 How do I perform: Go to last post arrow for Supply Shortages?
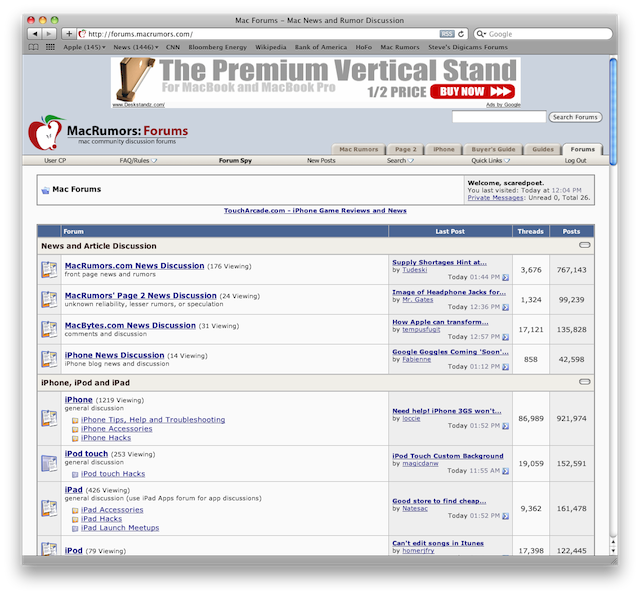tap(505, 278)
